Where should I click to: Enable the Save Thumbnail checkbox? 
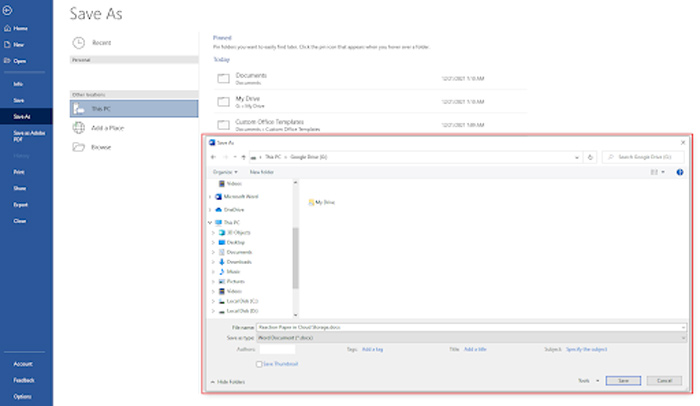coord(259,364)
